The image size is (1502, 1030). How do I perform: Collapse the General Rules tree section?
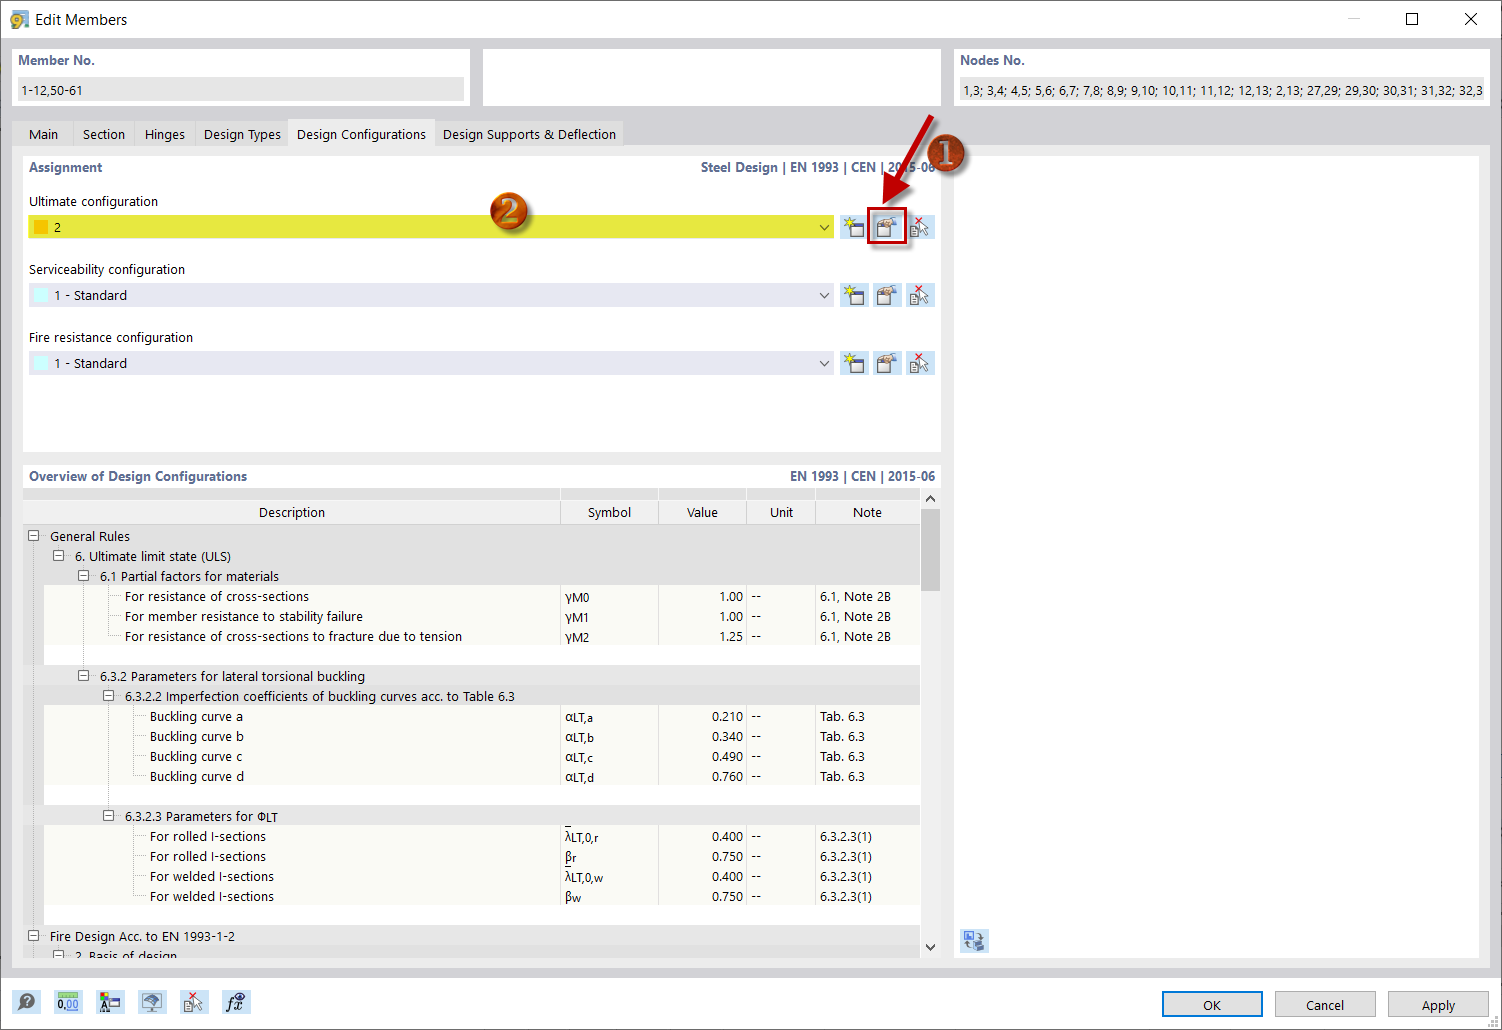33,535
